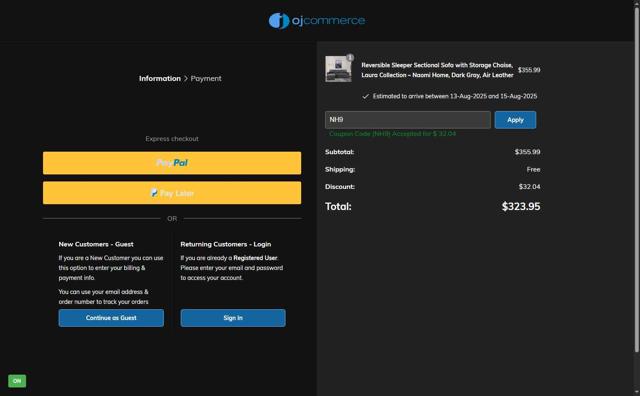Open the ojcommerce logo homepage link

point(317,20)
